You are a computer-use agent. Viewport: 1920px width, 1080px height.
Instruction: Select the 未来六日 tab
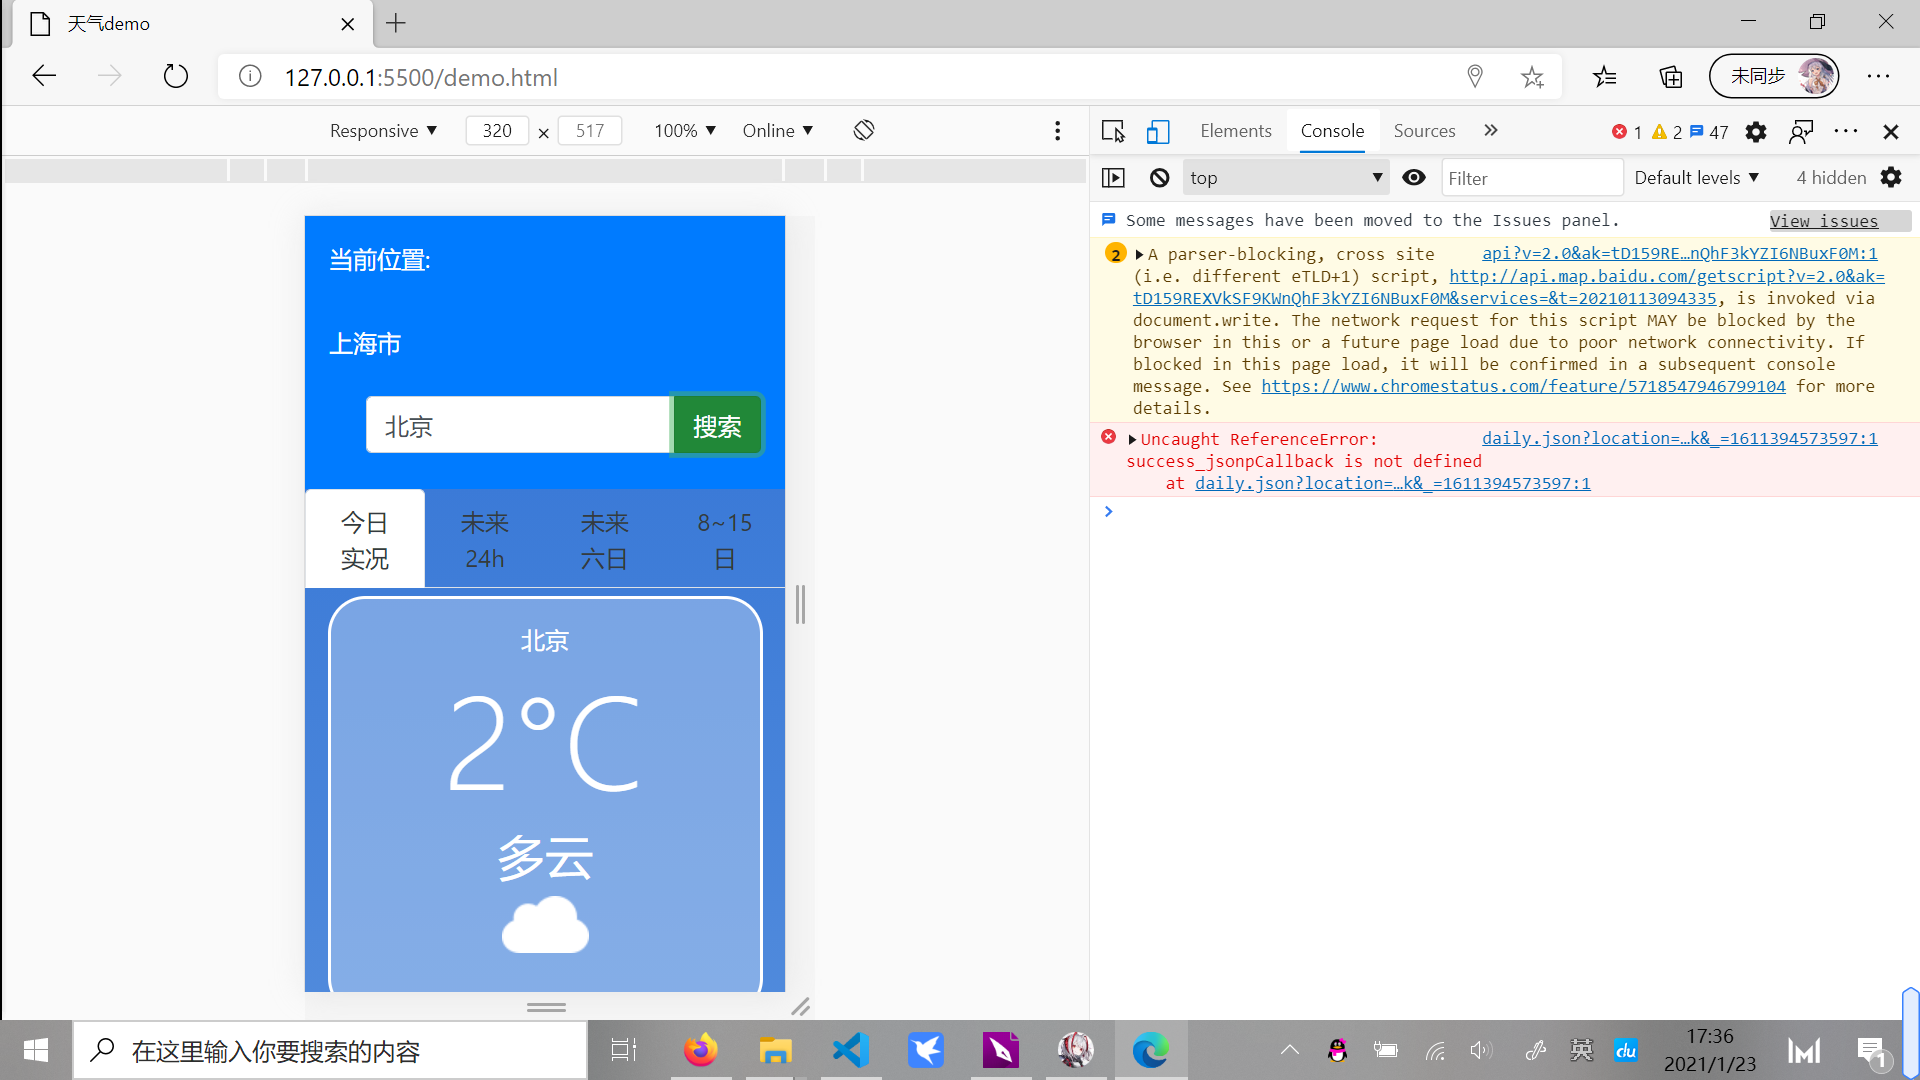605,539
